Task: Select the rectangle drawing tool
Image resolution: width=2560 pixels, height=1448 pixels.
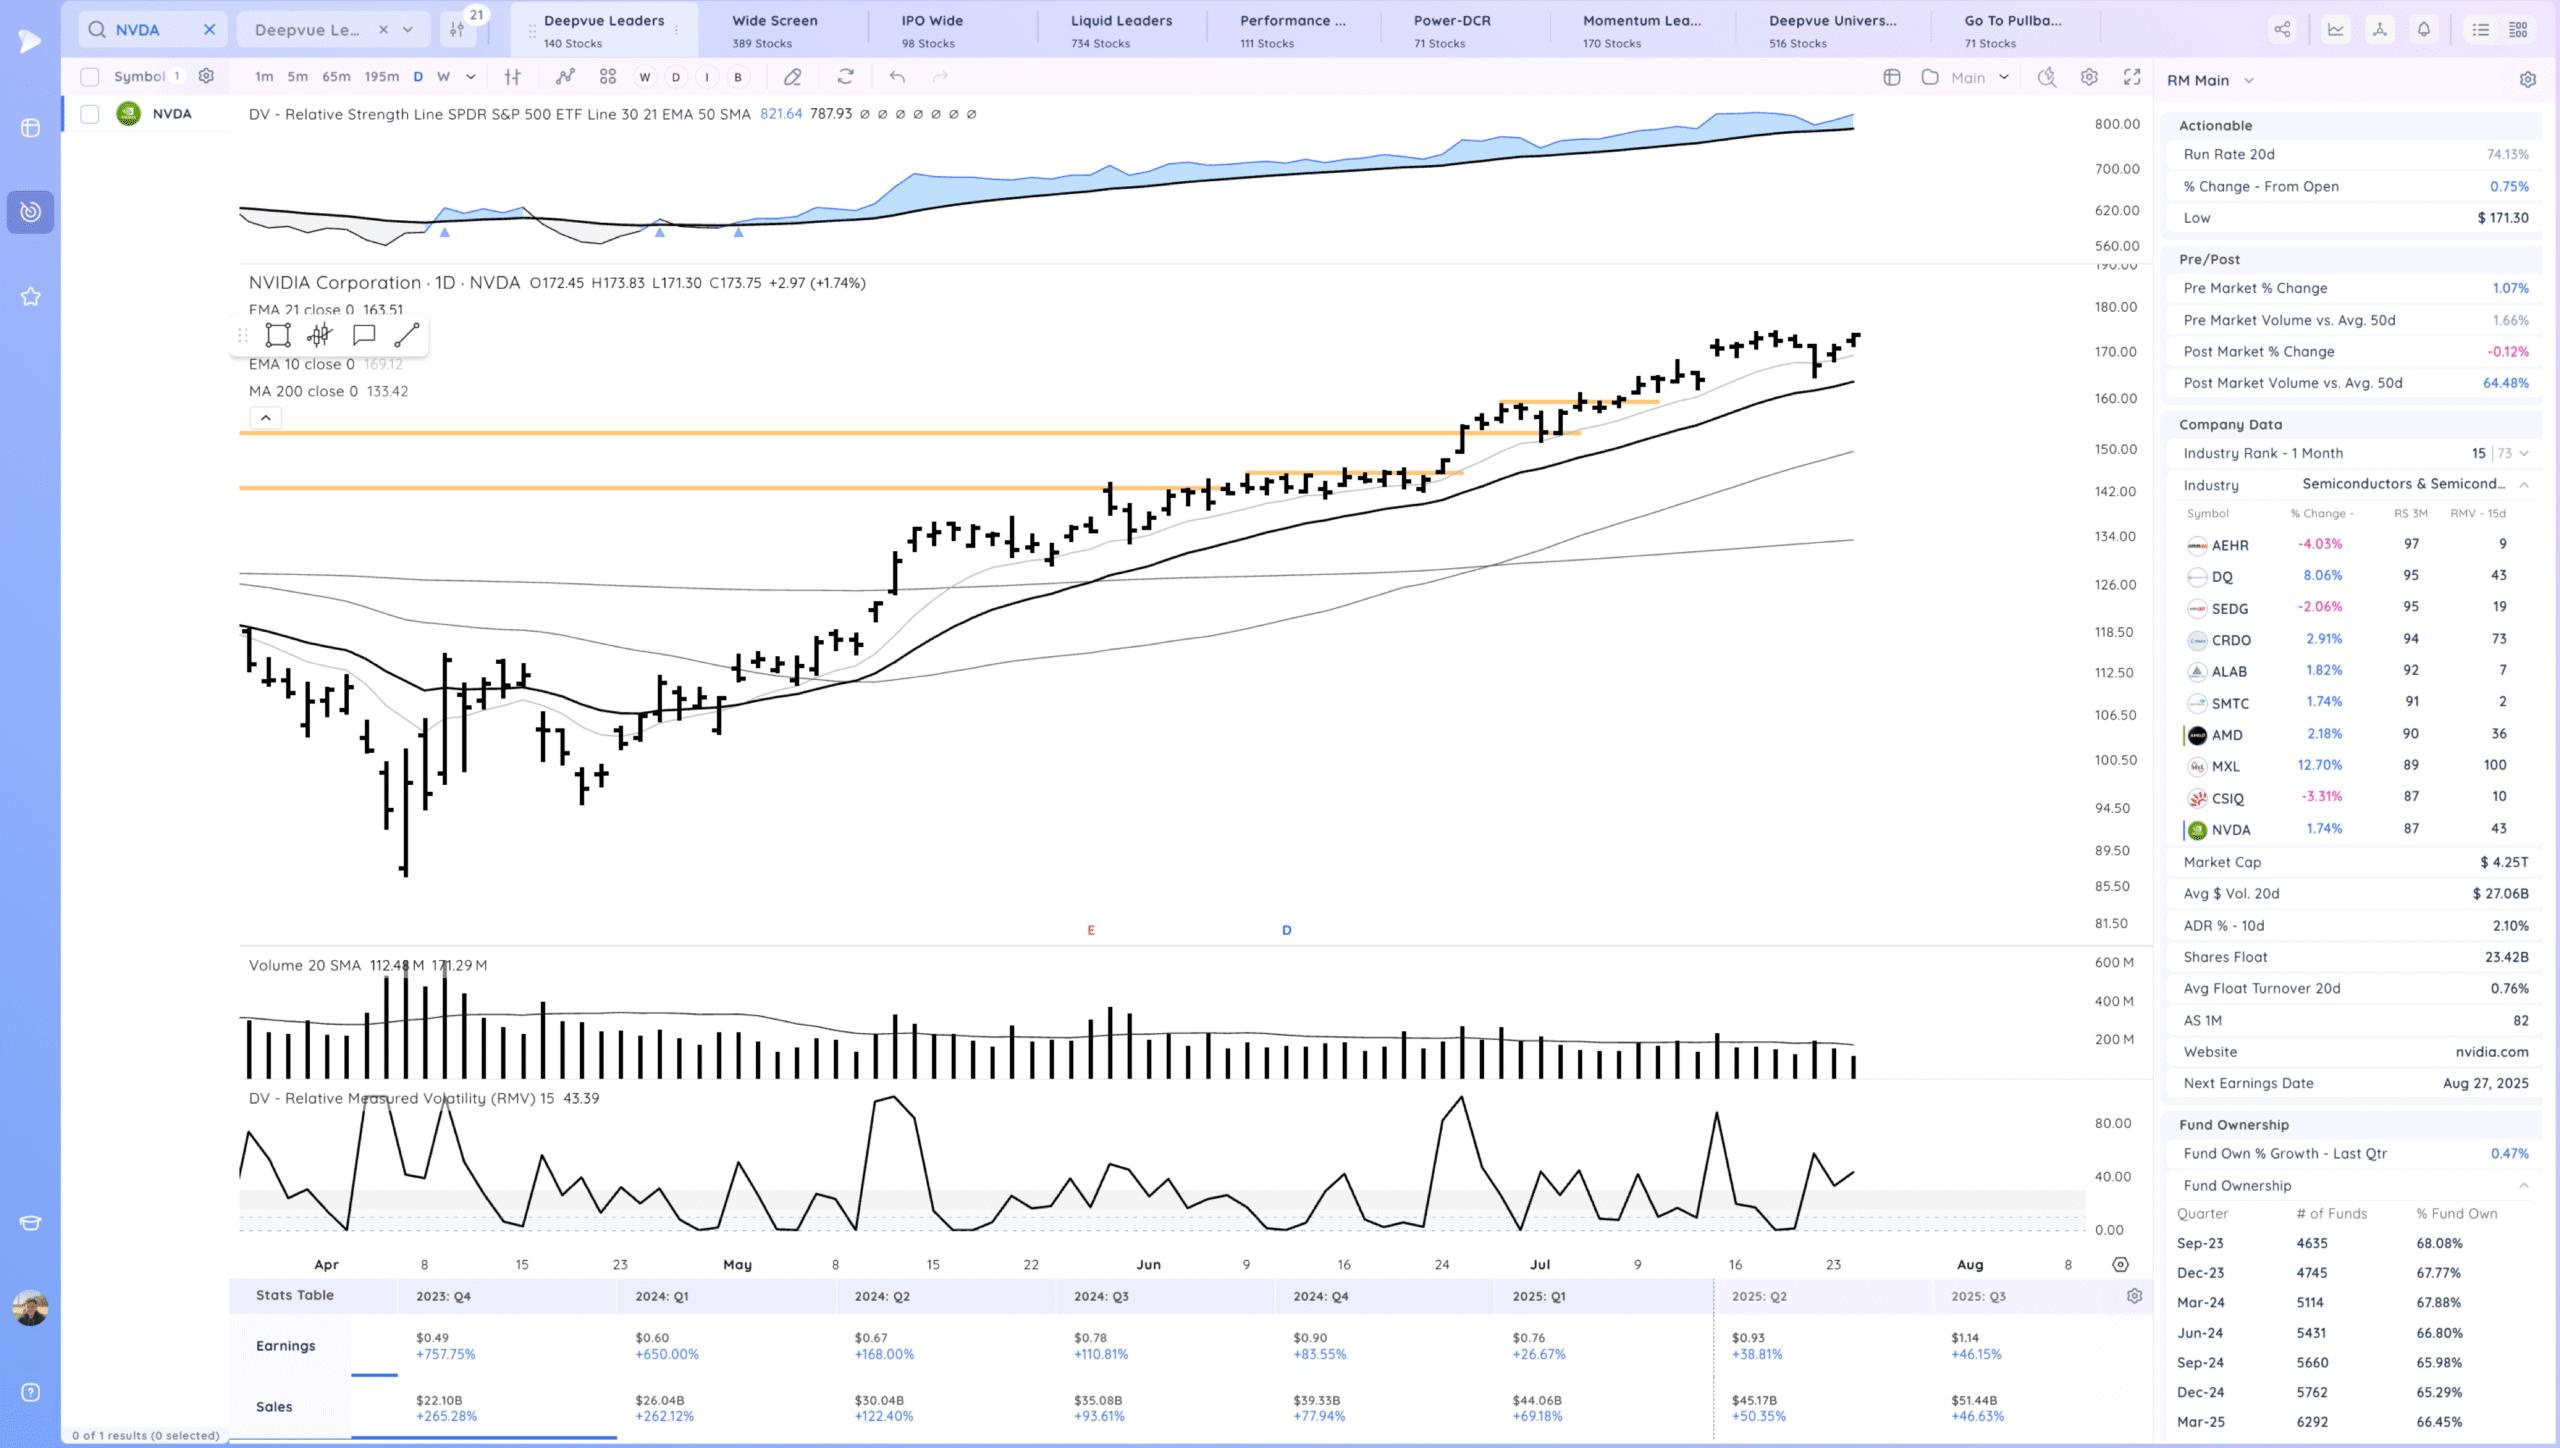Action: tap(278, 335)
